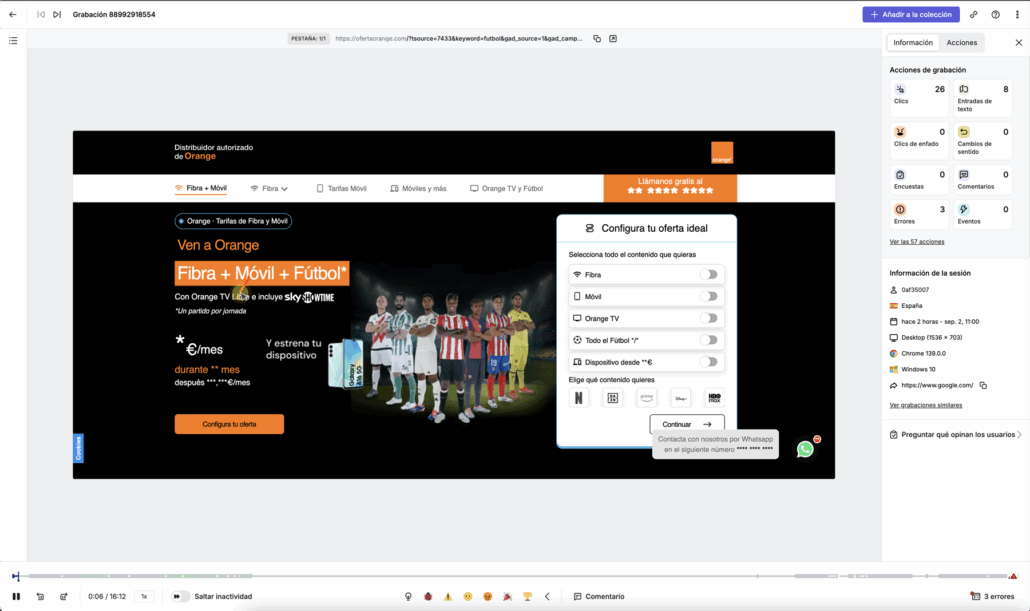The width and height of the screenshot is (1030, 611).
Task: Click the timeline playhead start marker
Action: (16, 576)
